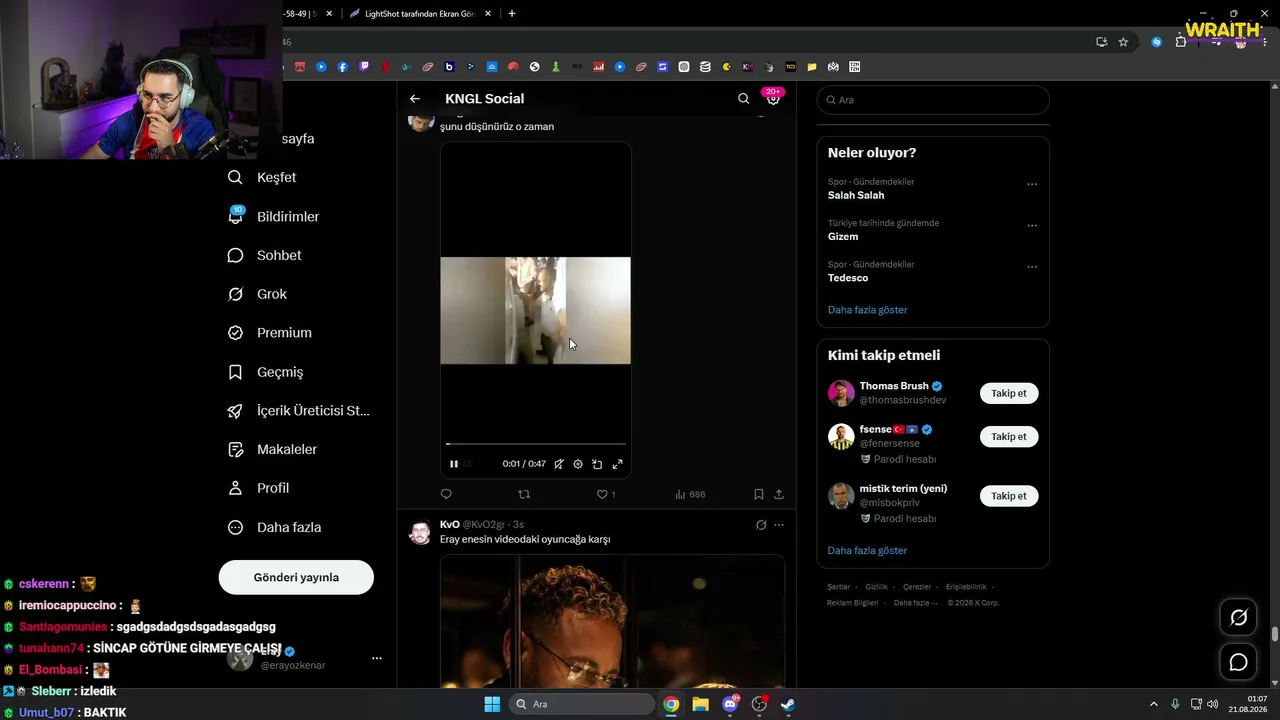Viewport: 1280px width, 720px height.
Task: Open the Thomas Brush profile avatar
Action: pyautogui.click(x=841, y=393)
